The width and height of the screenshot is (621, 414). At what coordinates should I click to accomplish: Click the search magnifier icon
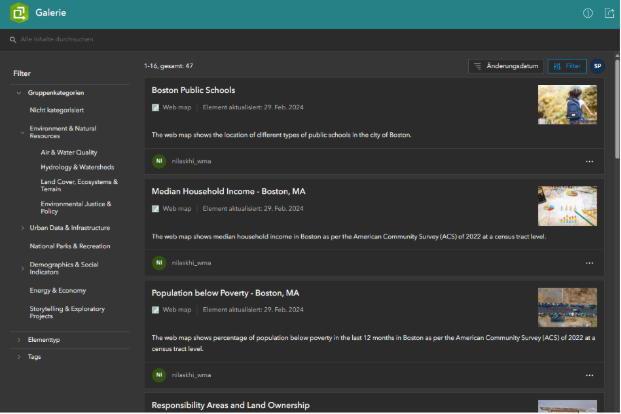(13, 40)
